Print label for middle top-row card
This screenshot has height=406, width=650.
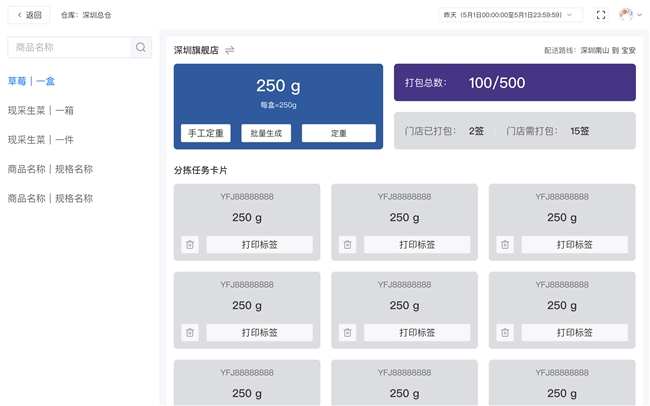pos(417,245)
